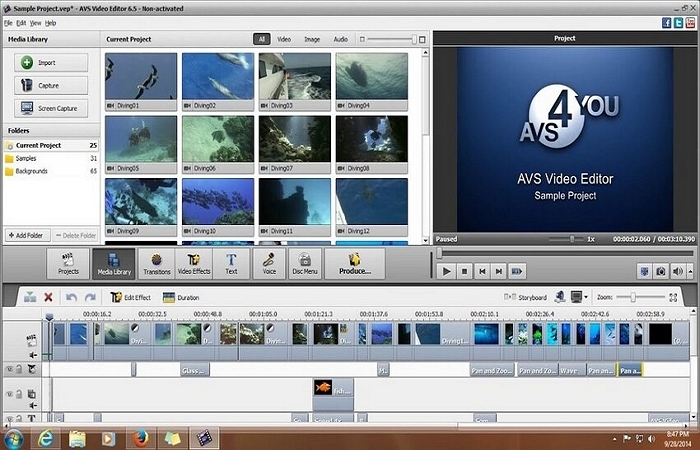Viewport: 700px width, 450px height.
Task: Select the Diving07 clip thumbnail
Action: click(x=295, y=144)
